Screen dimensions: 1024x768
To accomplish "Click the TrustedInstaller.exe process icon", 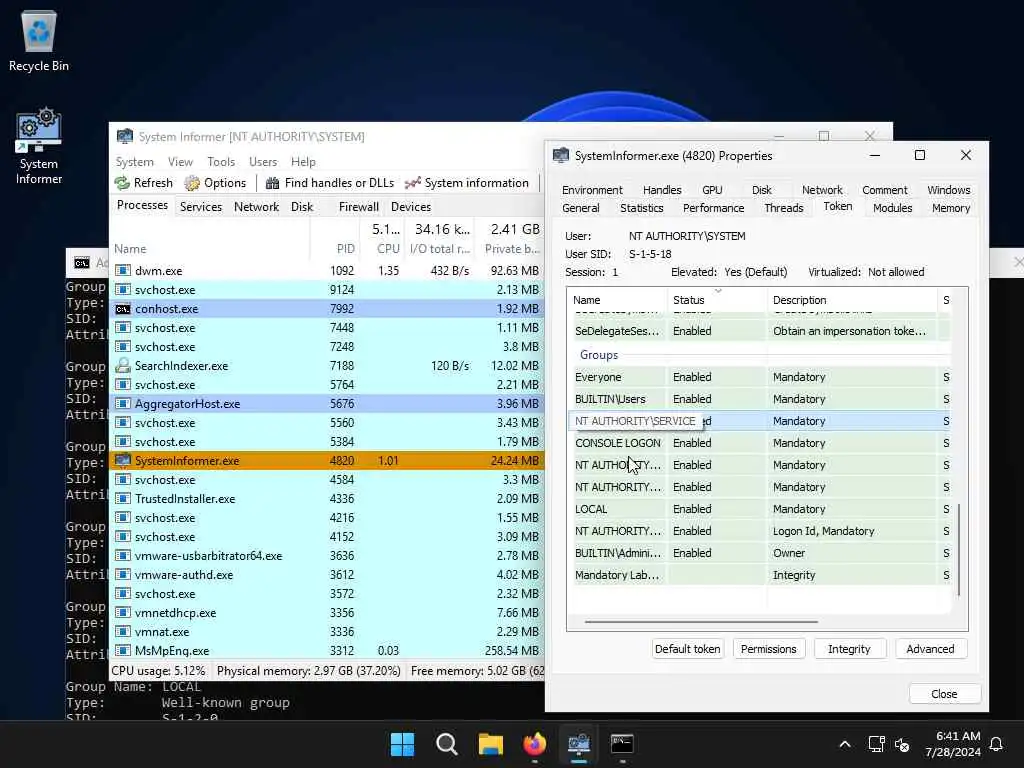I will click(x=122, y=498).
